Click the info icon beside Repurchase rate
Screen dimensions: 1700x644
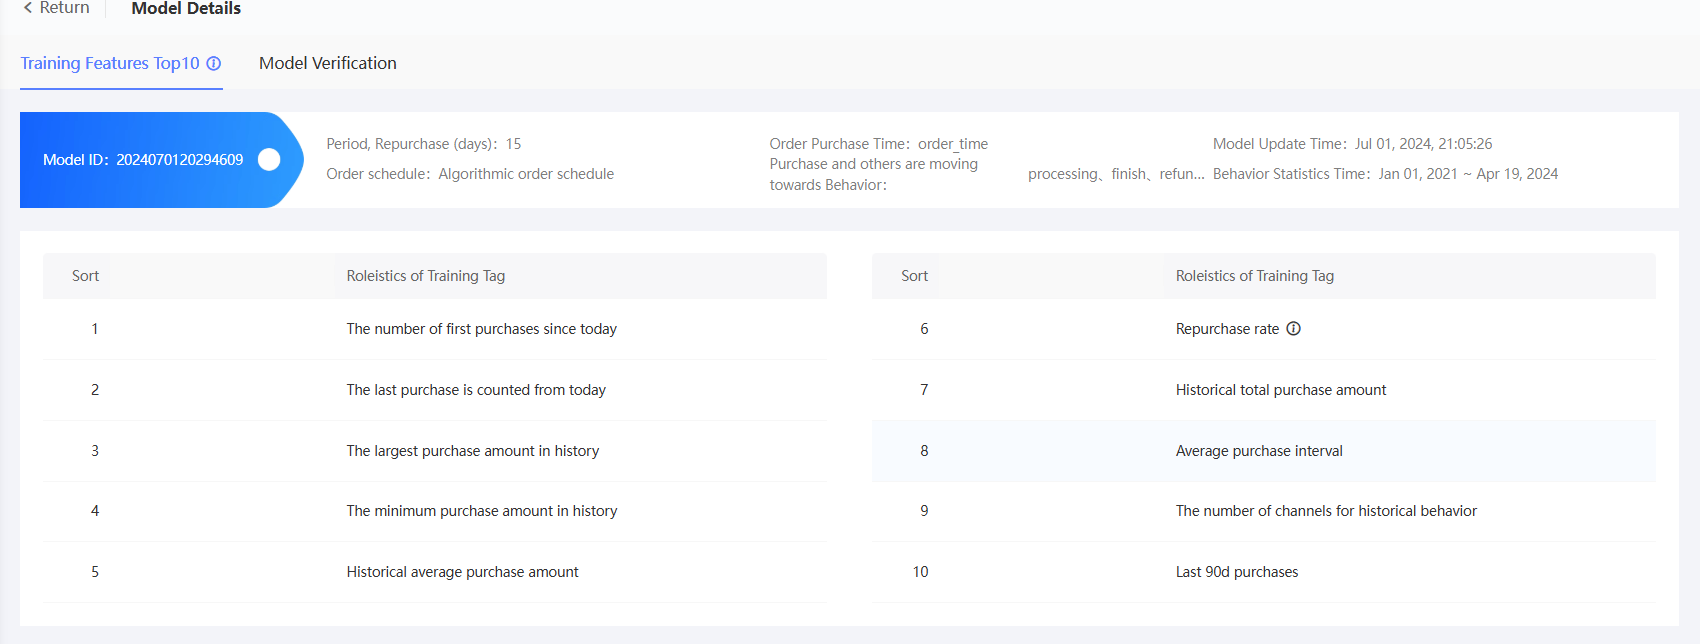pos(1293,329)
